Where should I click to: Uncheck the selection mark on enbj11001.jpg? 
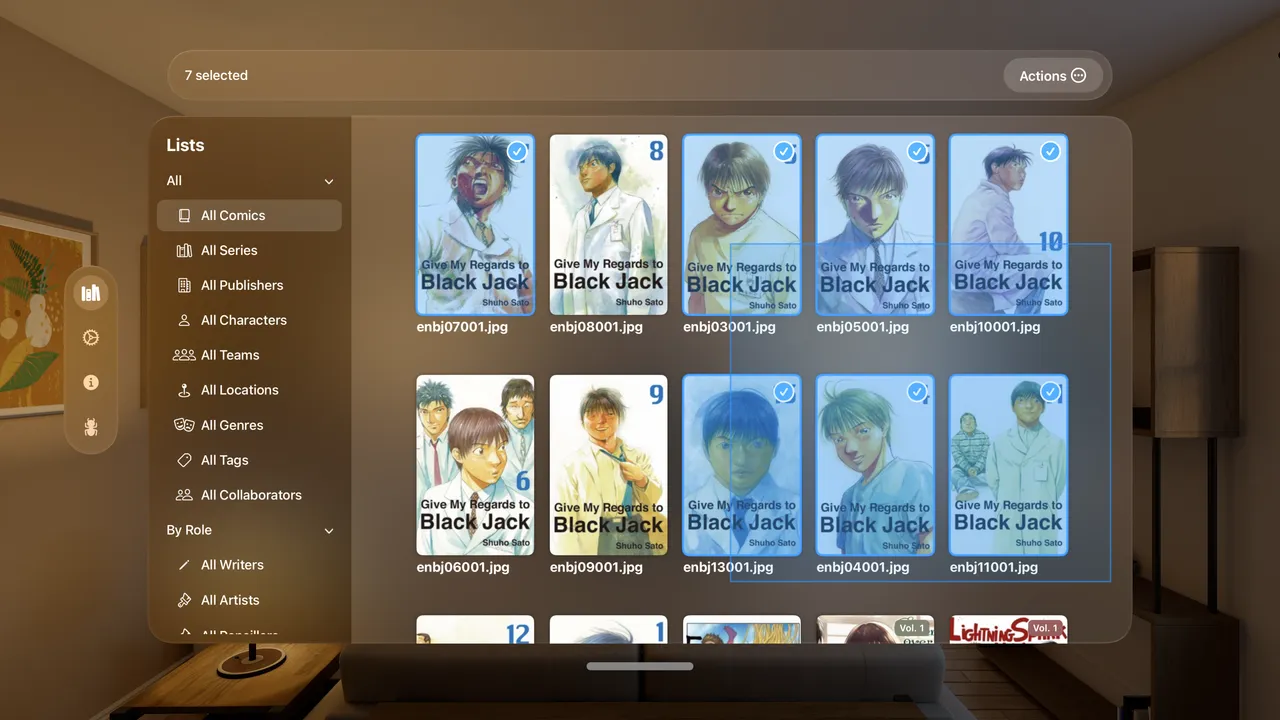click(x=1050, y=392)
